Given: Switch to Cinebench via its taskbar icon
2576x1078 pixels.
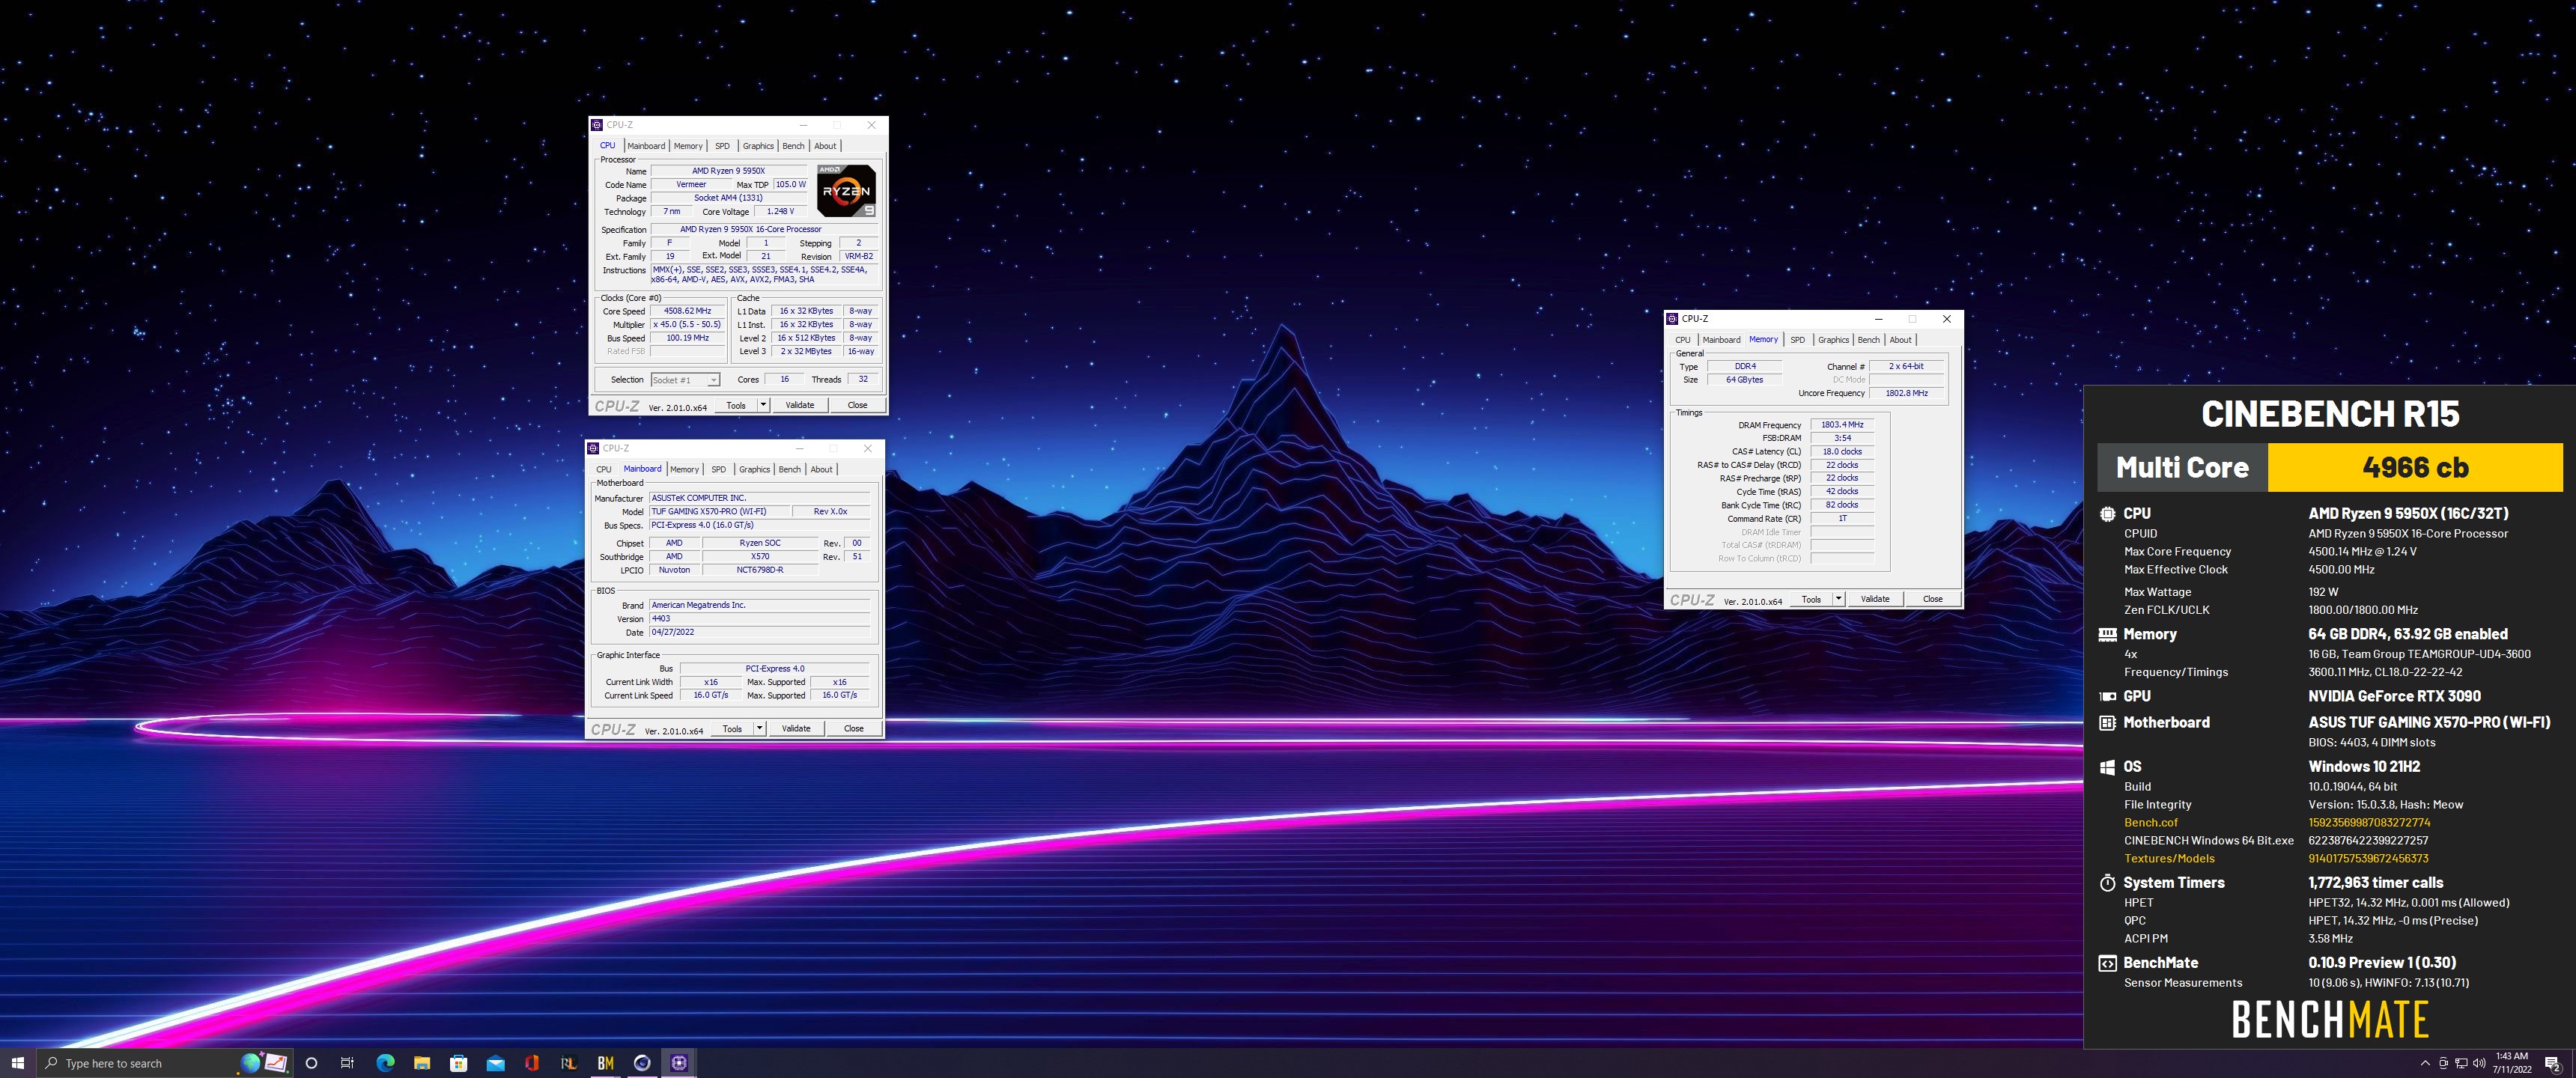Looking at the screenshot, I should 642,1063.
